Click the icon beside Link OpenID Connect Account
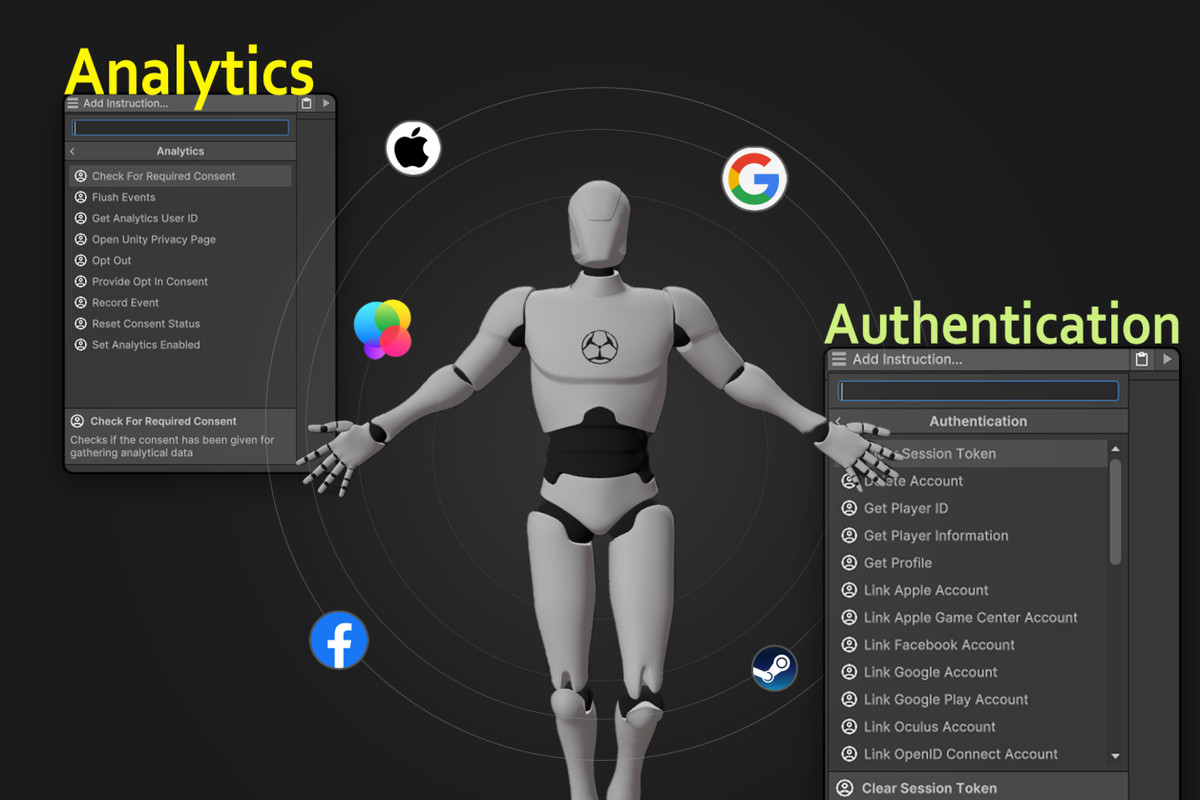Image resolution: width=1200 pixels, height=800 pixels. 850,754
